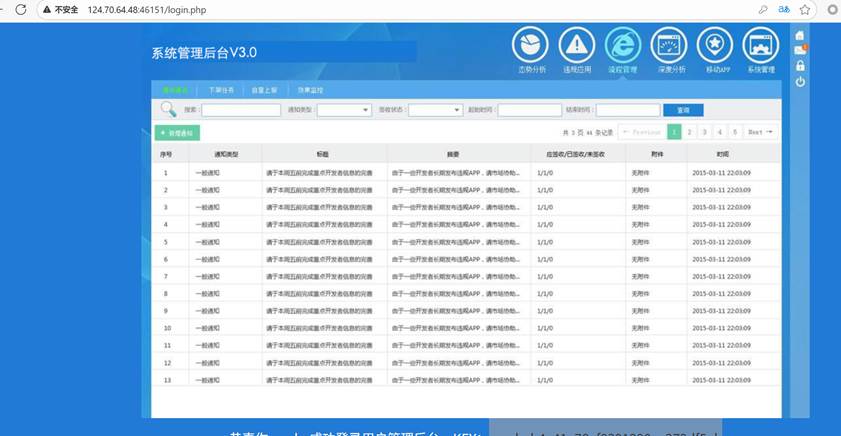Click the 时间 column header
Screen dimensions: 841x436
pos(722,154)
